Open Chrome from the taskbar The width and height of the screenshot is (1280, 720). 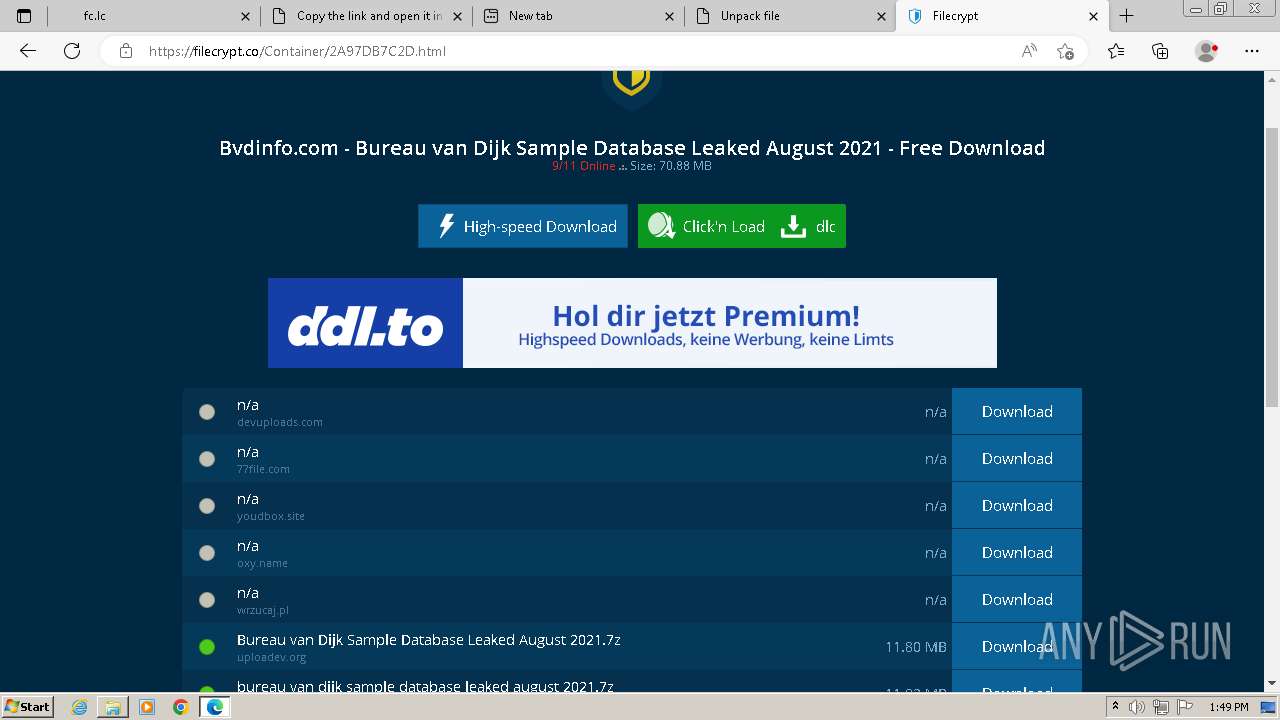pos(180,707)
